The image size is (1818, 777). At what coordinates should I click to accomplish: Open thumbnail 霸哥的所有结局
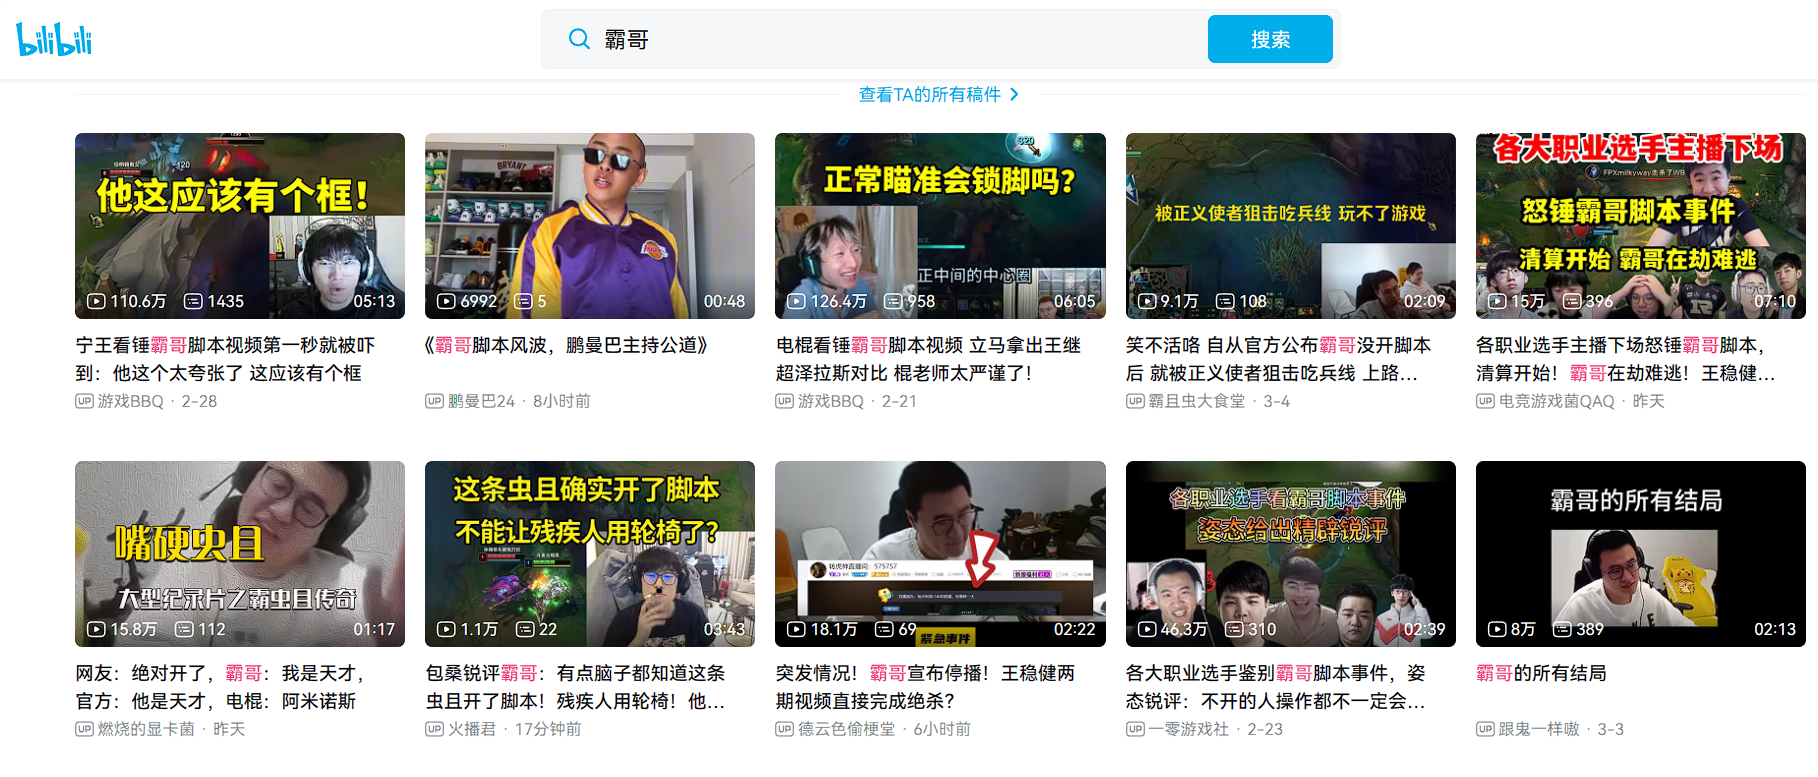pos(1641,554)
